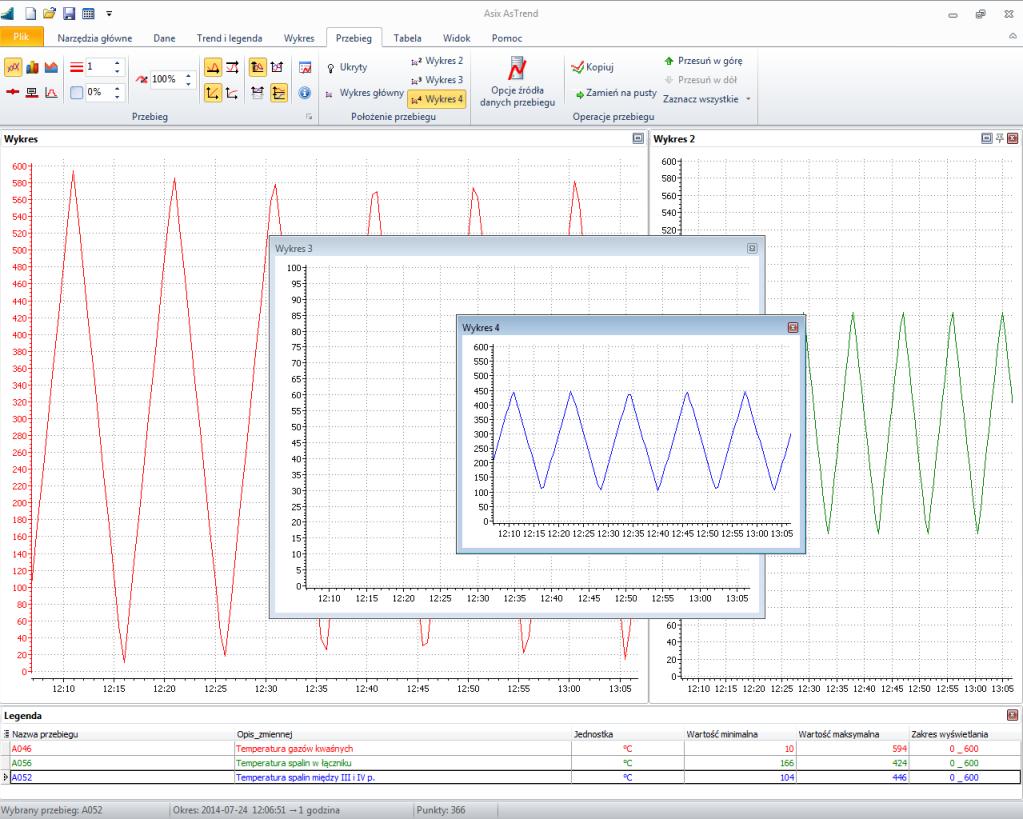The width and height of the screenshot is (1023, 819).
Task: Click the save diskette icon
Action: (x=69, y=13)
